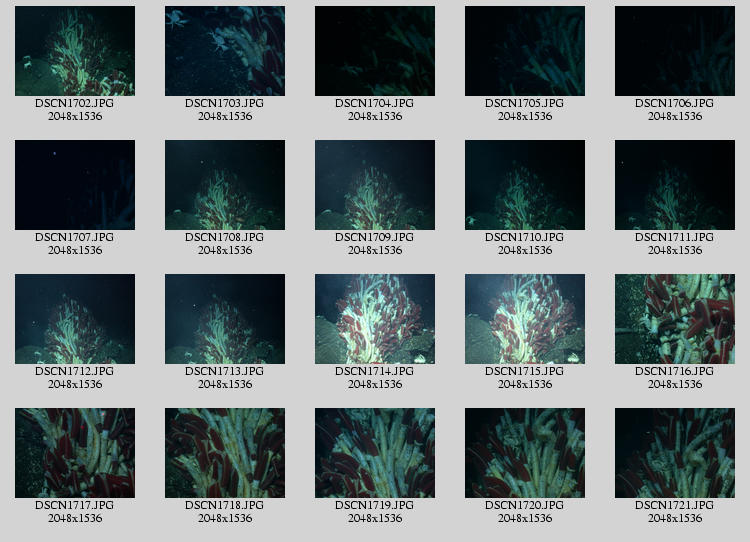This screenshot has width=750, height=542.
Task: Click the 2048x1536 size under DSCN1714.JPG
Action: (x=375, y=384)
